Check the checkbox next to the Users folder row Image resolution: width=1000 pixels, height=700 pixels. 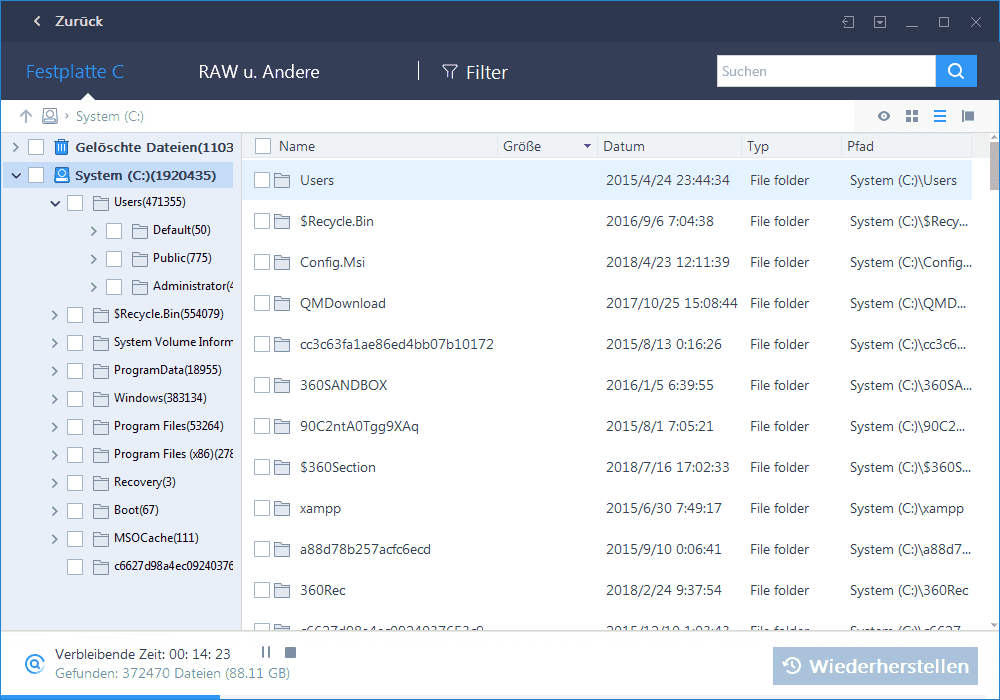click(x=261, y=180)
